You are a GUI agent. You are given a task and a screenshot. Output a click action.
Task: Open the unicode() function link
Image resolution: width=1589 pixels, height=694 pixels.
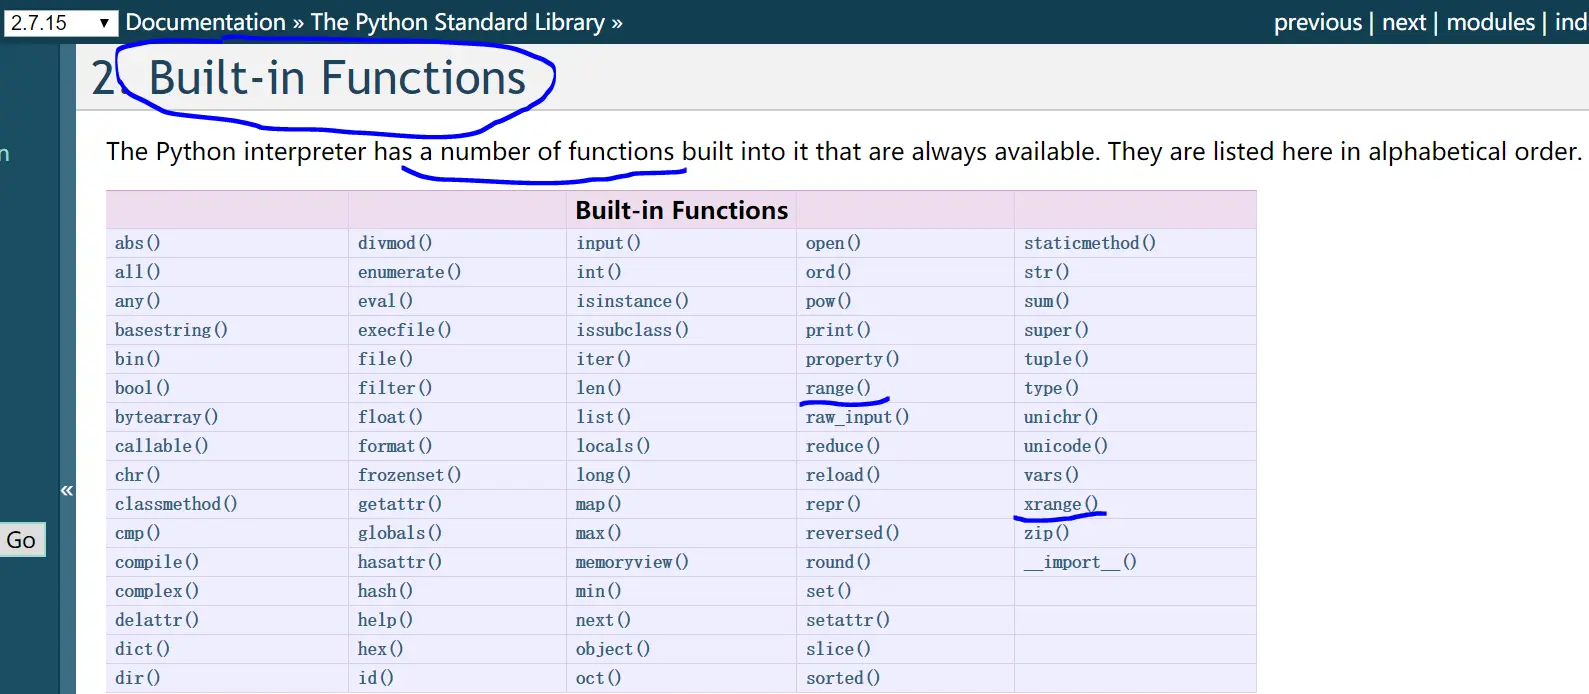[x=1066, y=446]
